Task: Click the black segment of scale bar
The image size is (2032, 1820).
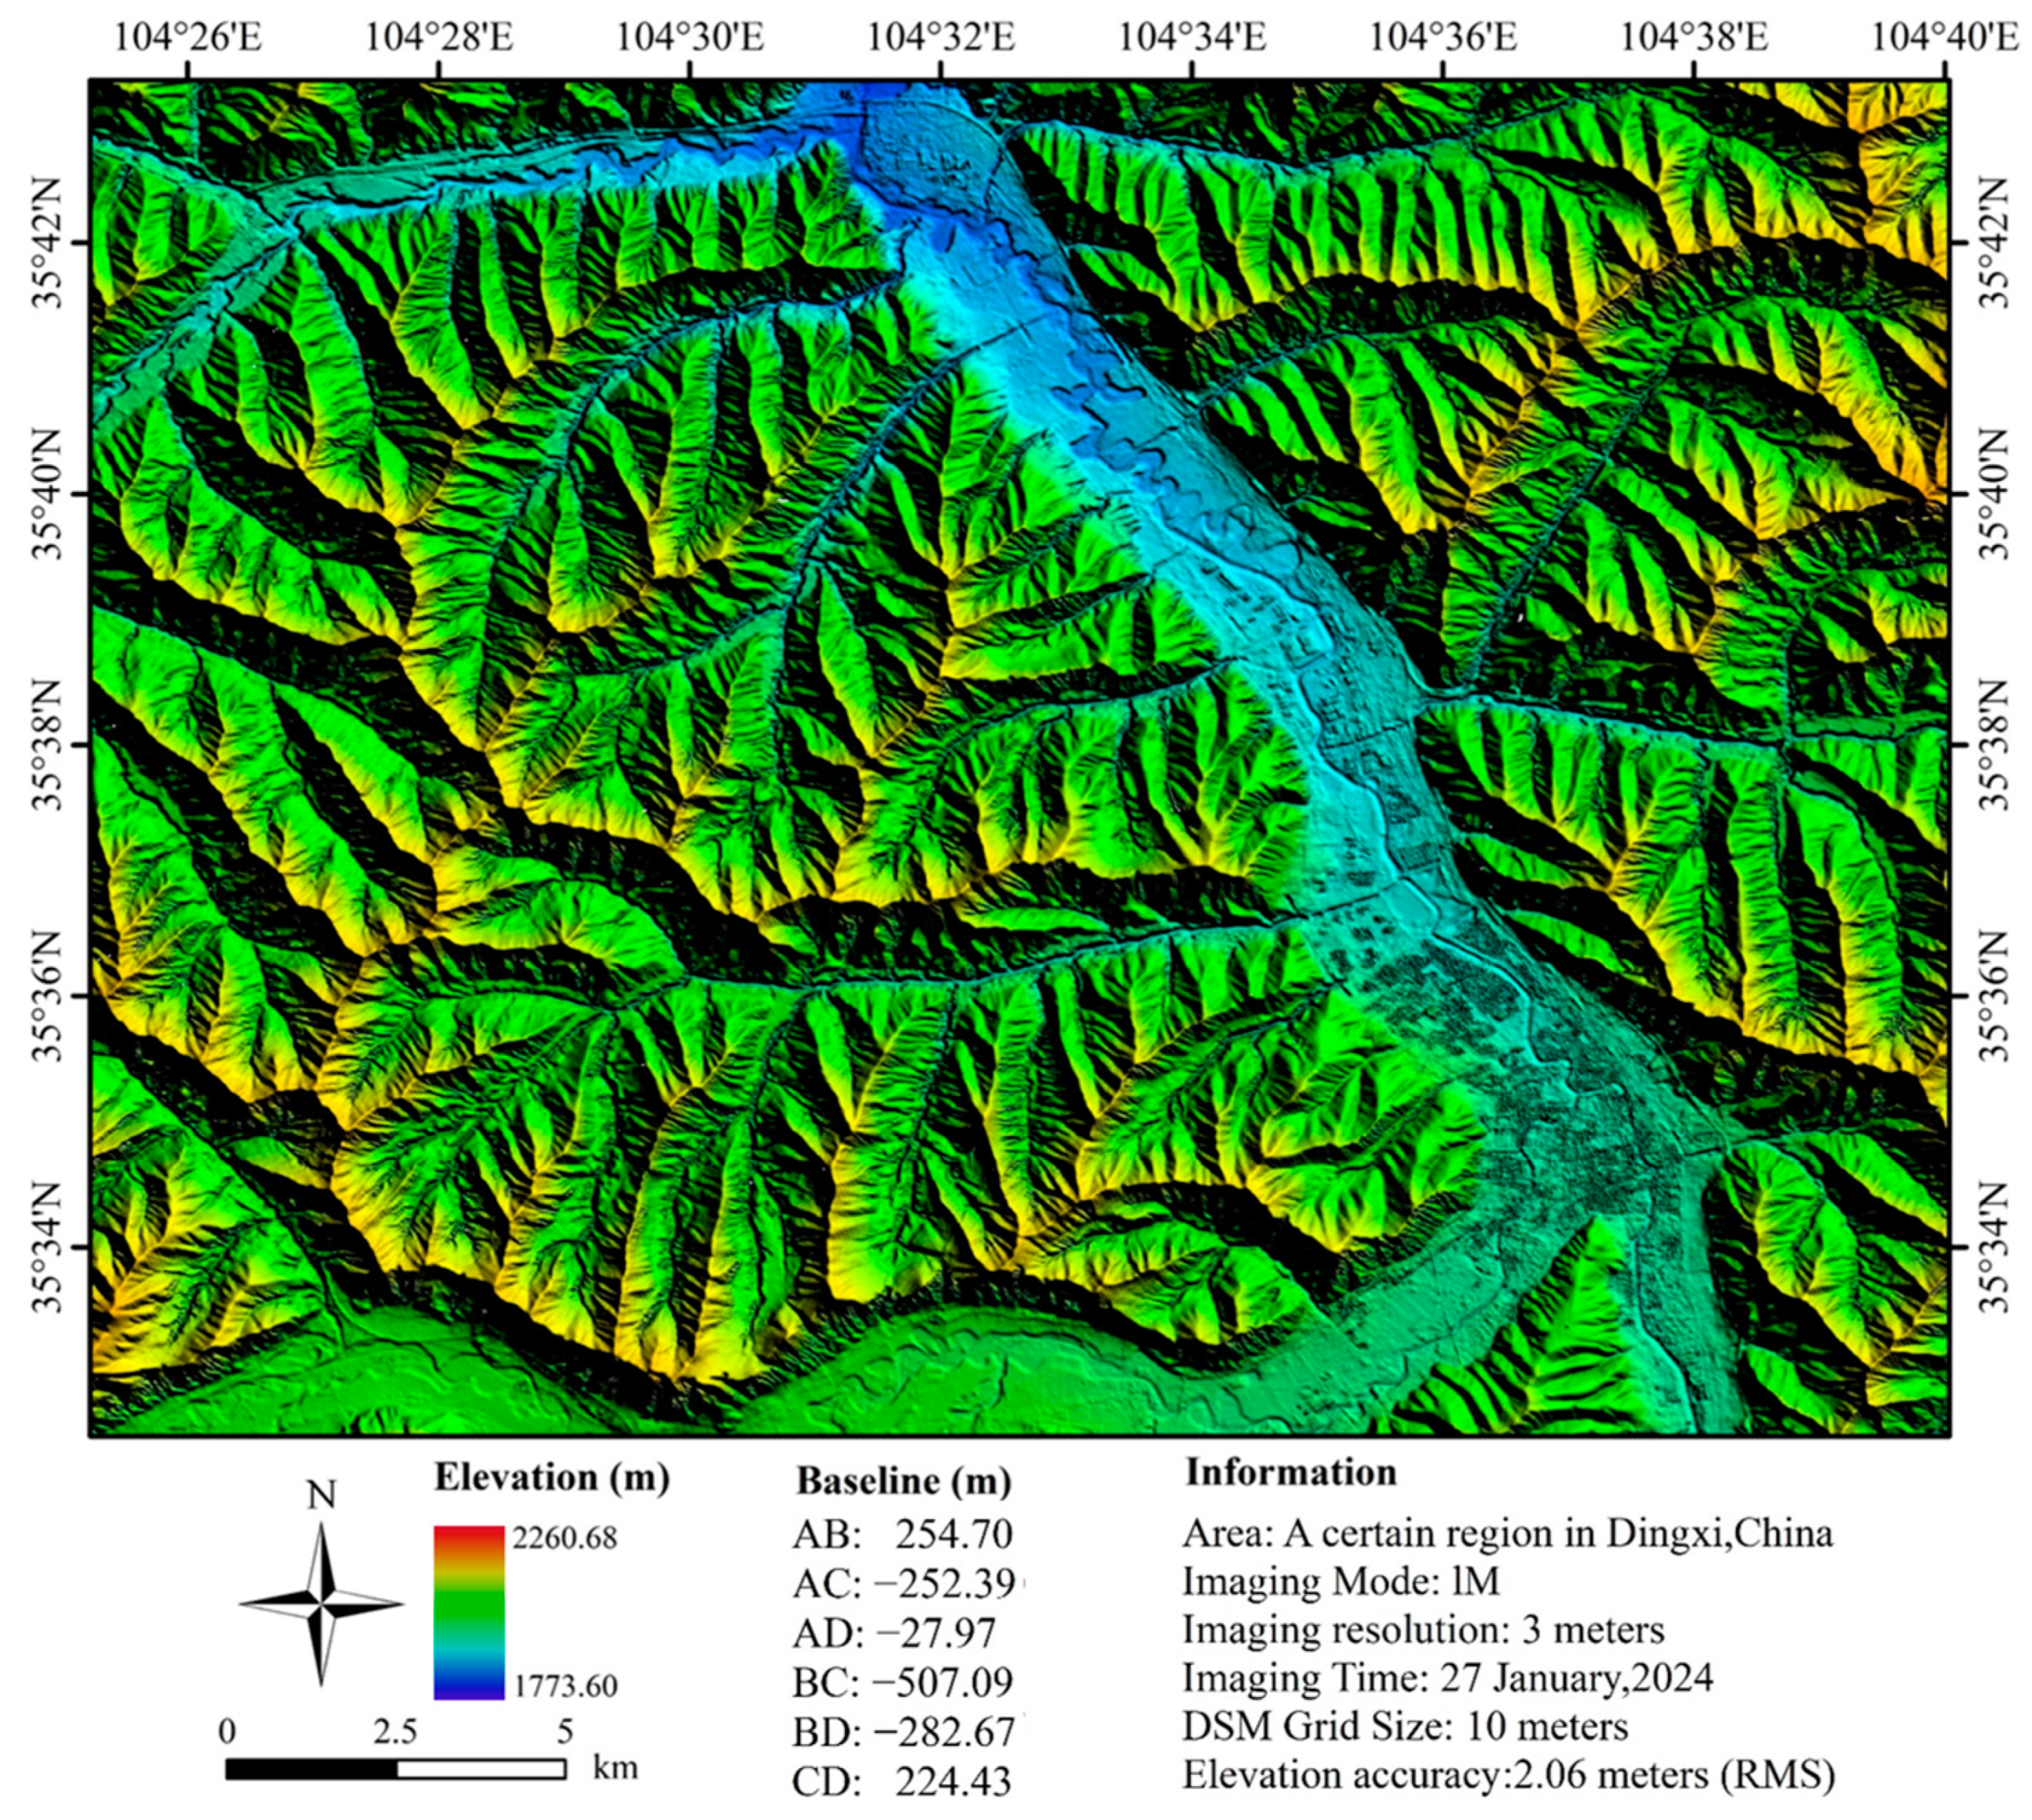Action: 311,1770
